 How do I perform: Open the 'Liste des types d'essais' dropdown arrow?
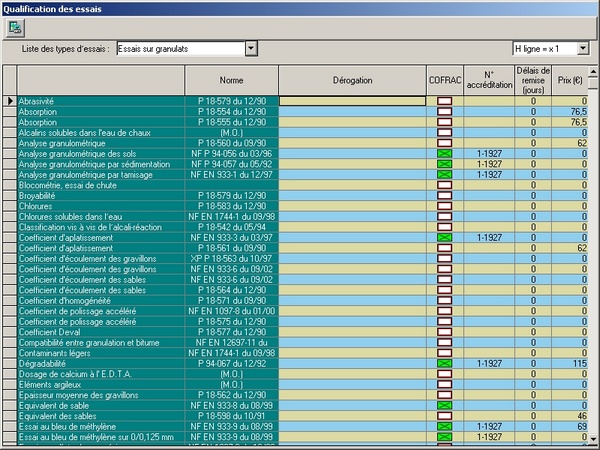[251, 48]
